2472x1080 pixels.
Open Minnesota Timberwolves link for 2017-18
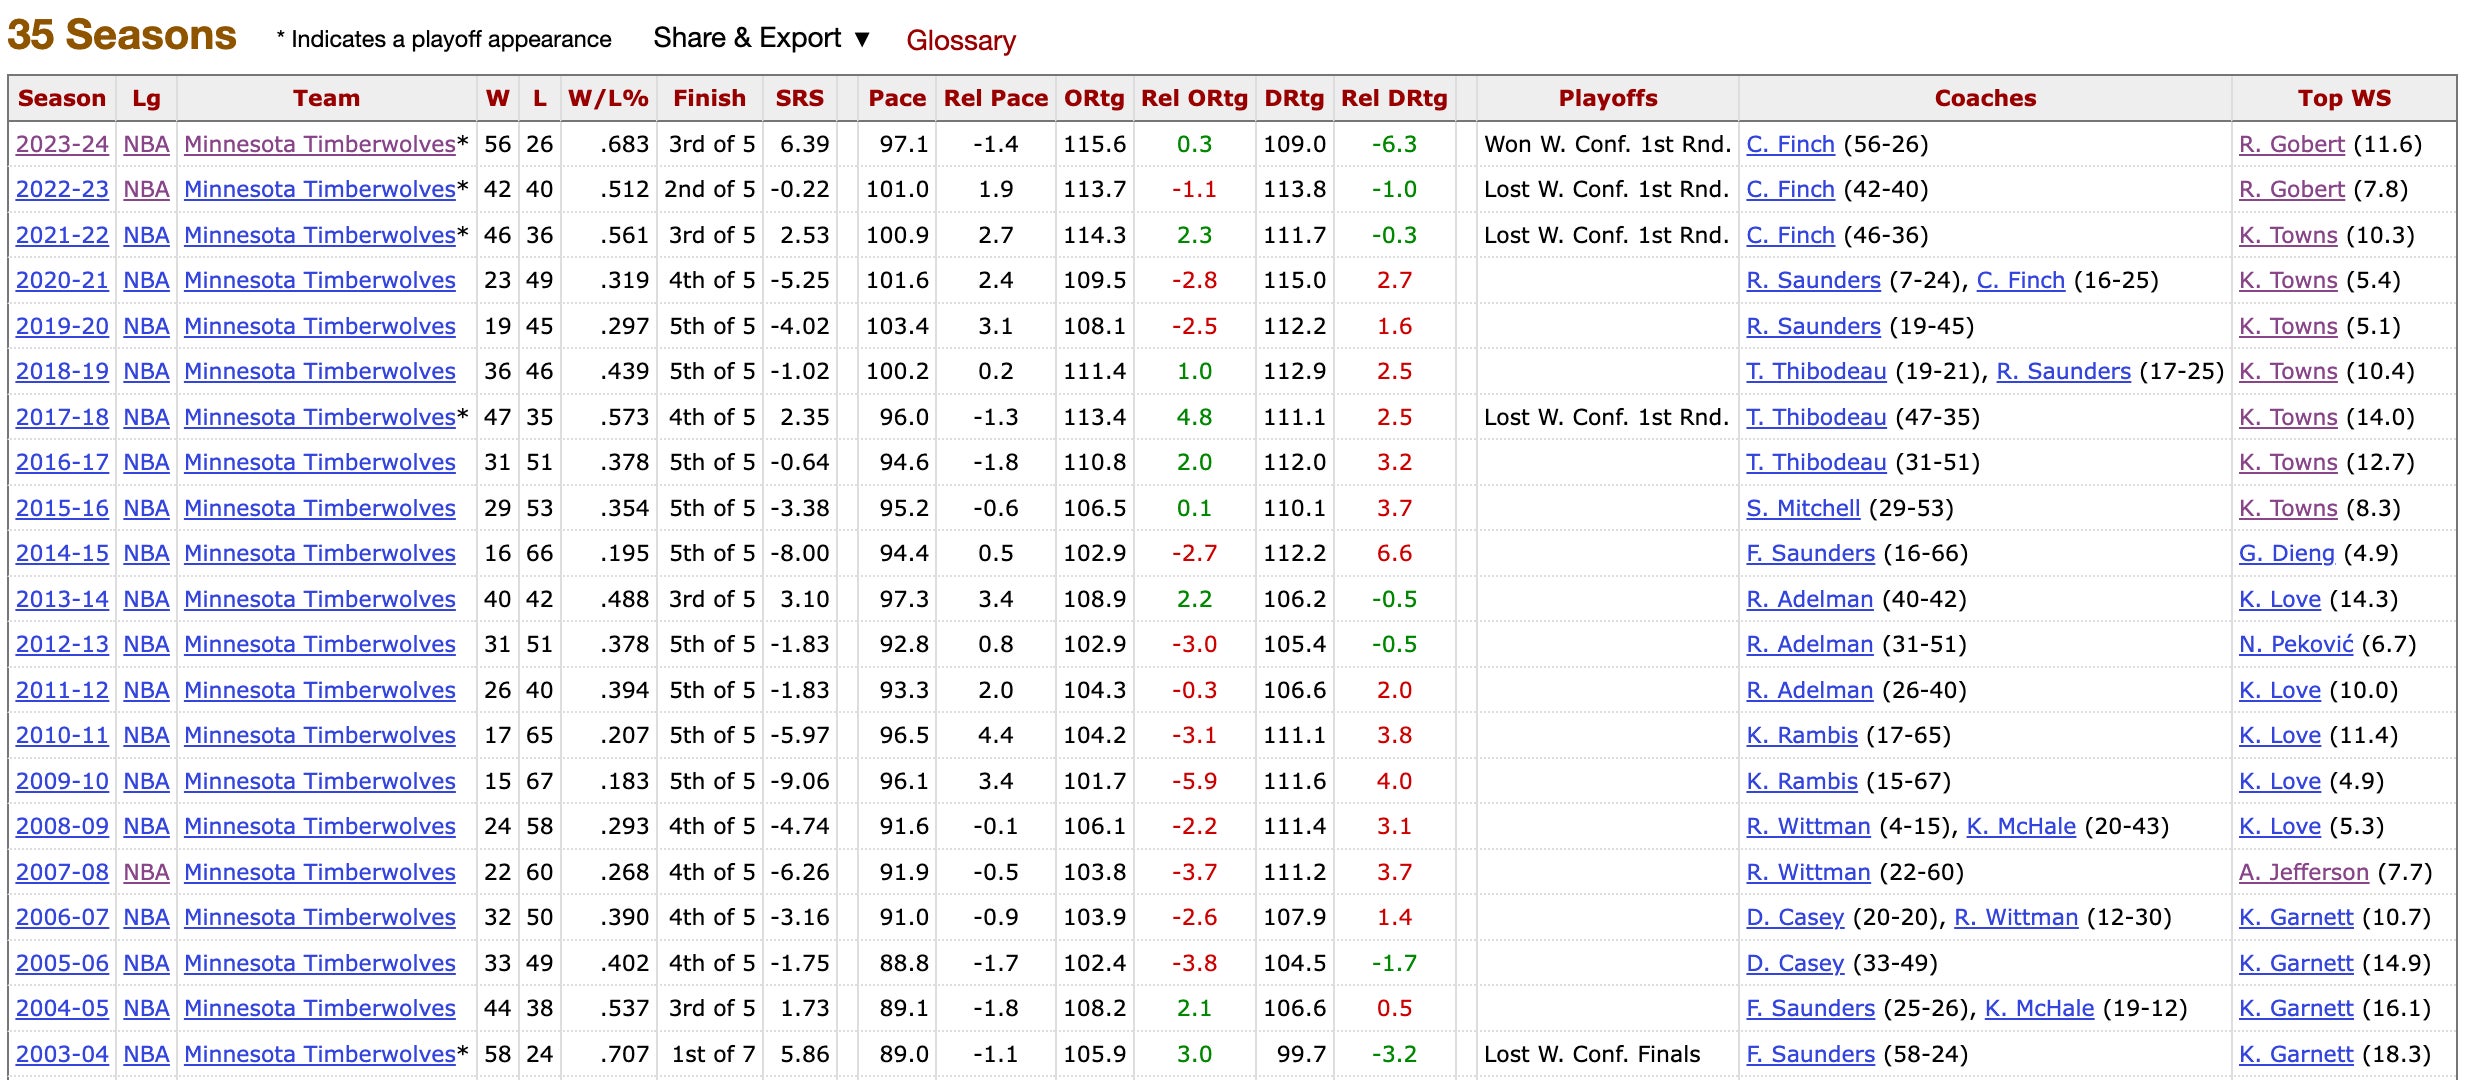320,417
